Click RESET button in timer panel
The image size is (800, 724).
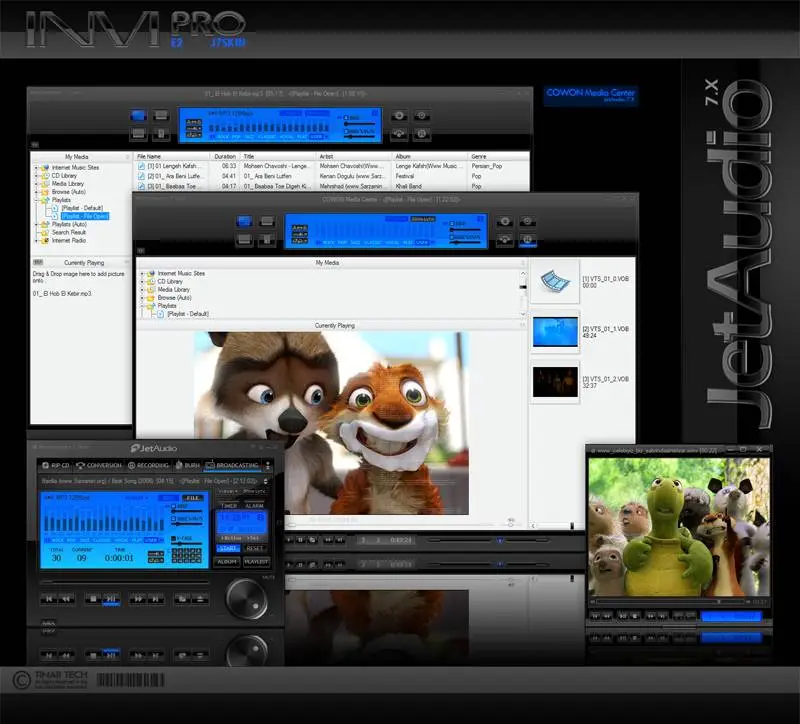pos(255,548)
